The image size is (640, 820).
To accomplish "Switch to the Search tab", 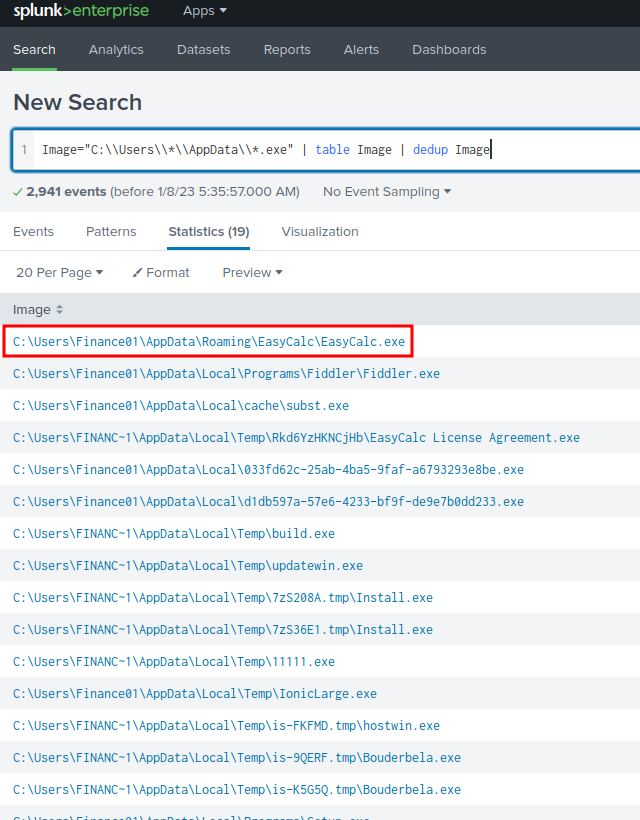I will tap(35, 50).
